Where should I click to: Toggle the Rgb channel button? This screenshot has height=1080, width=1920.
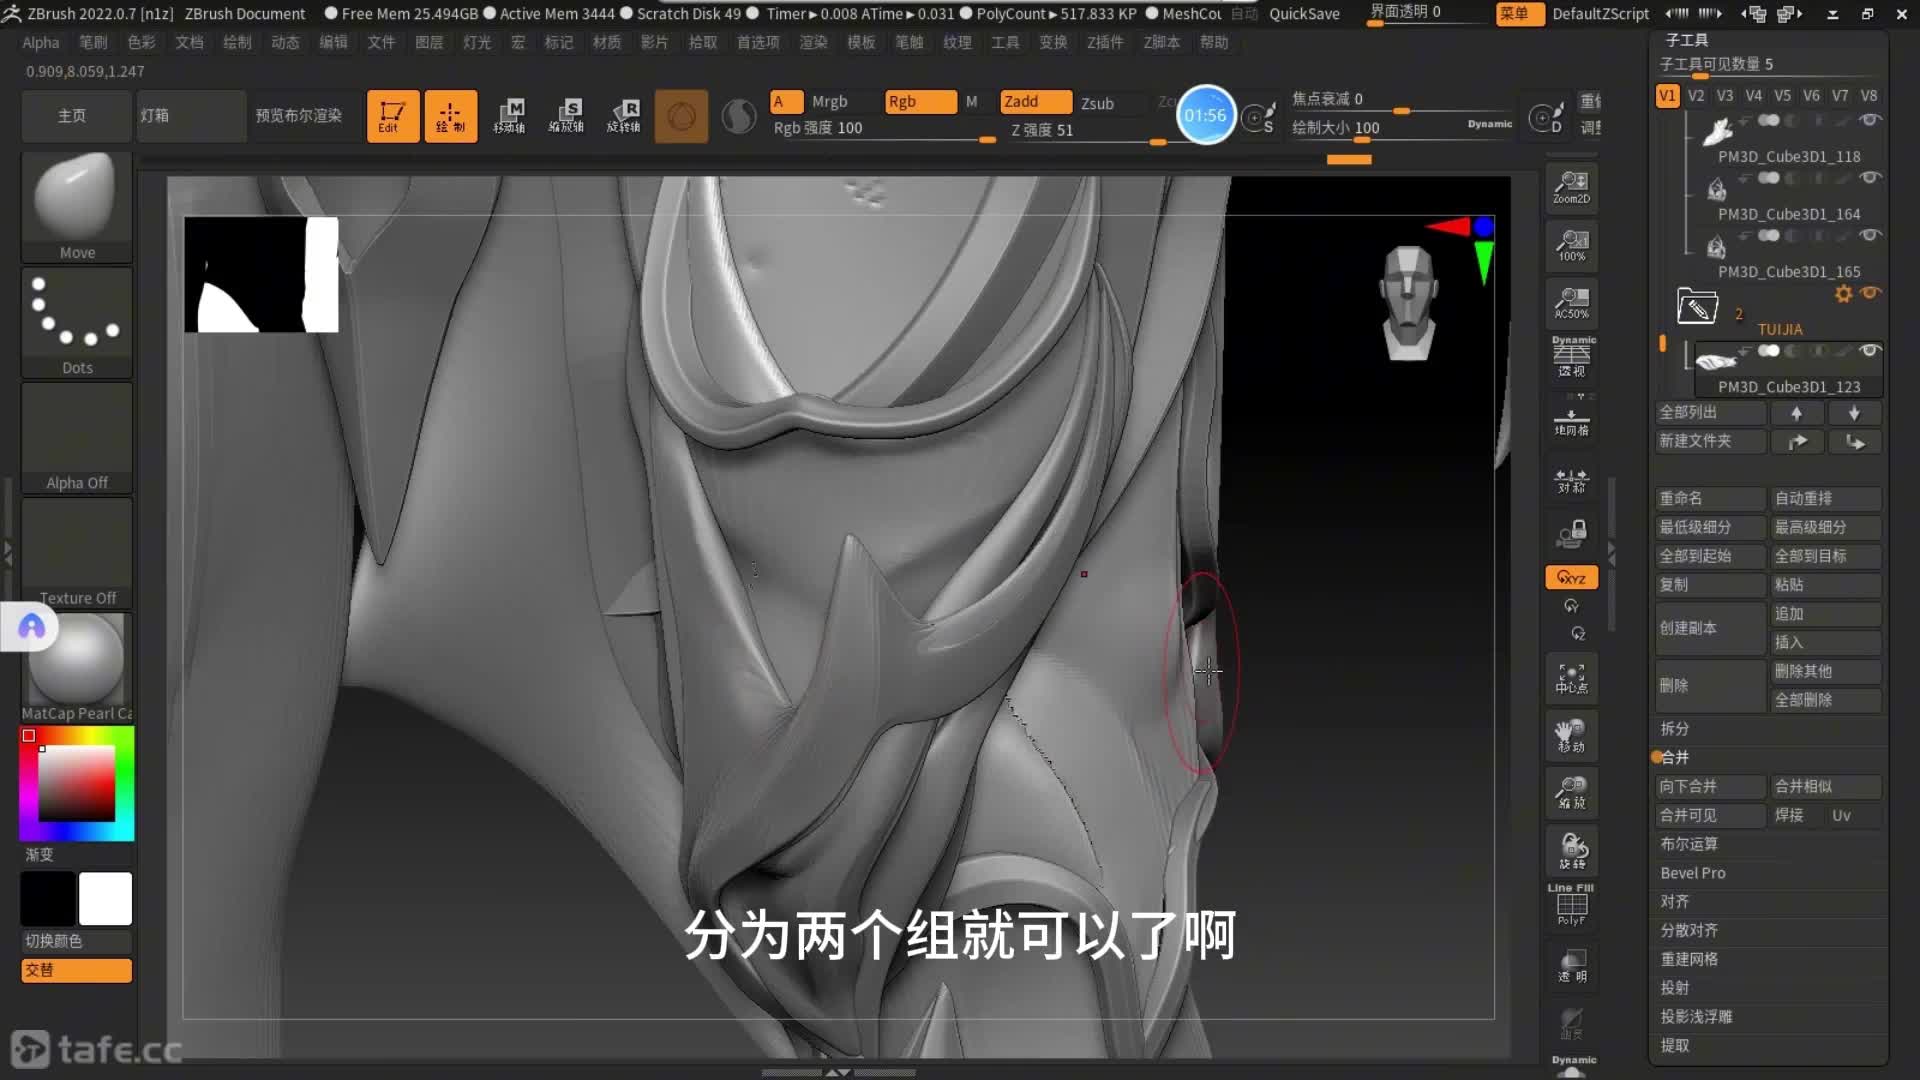click(x=919, y=102)
